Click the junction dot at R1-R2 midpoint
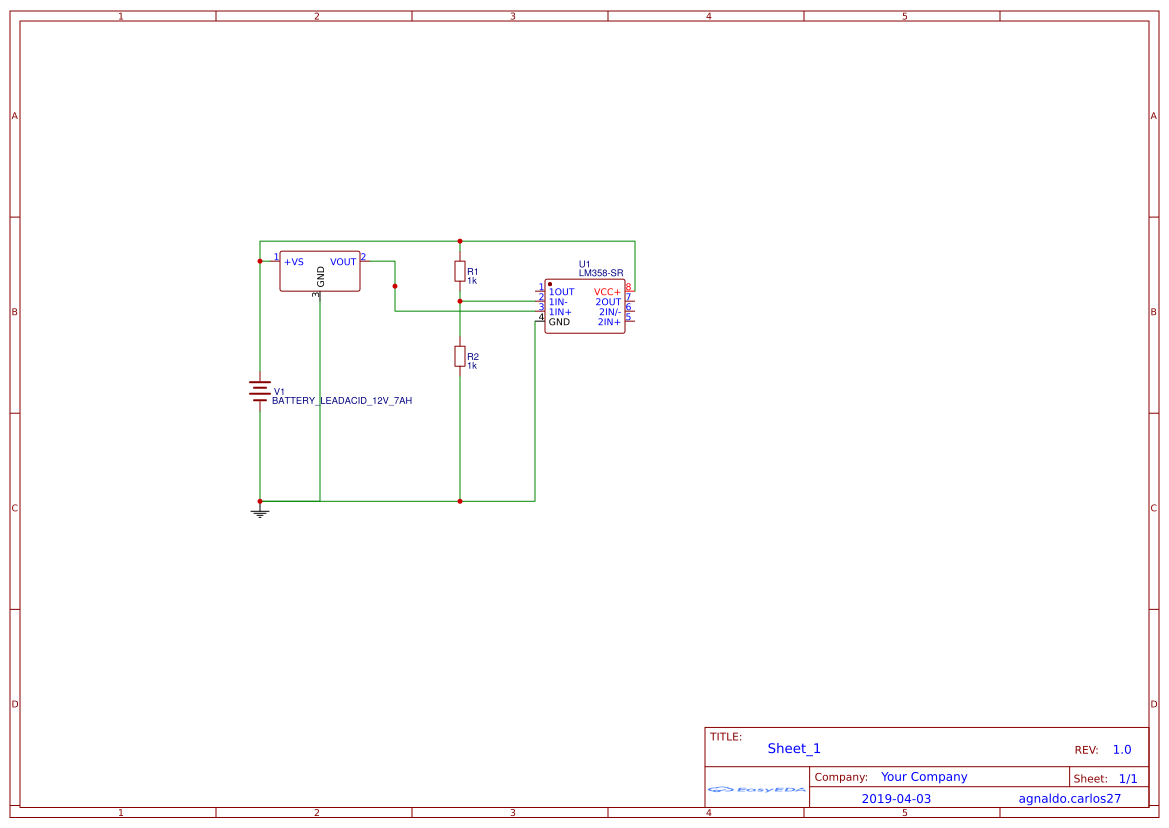1169x828 pixels. (x=460, y=301)
